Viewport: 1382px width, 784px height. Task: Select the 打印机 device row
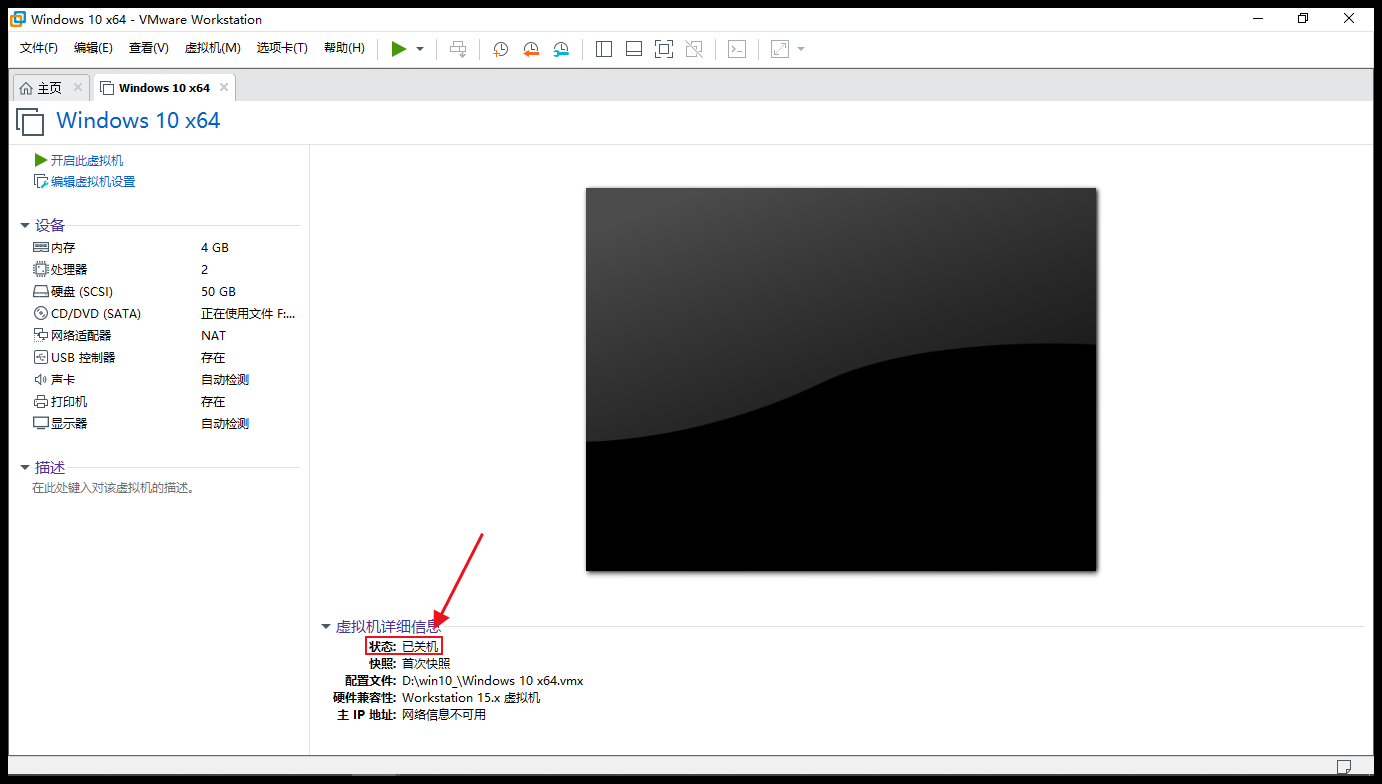(165, 402)
